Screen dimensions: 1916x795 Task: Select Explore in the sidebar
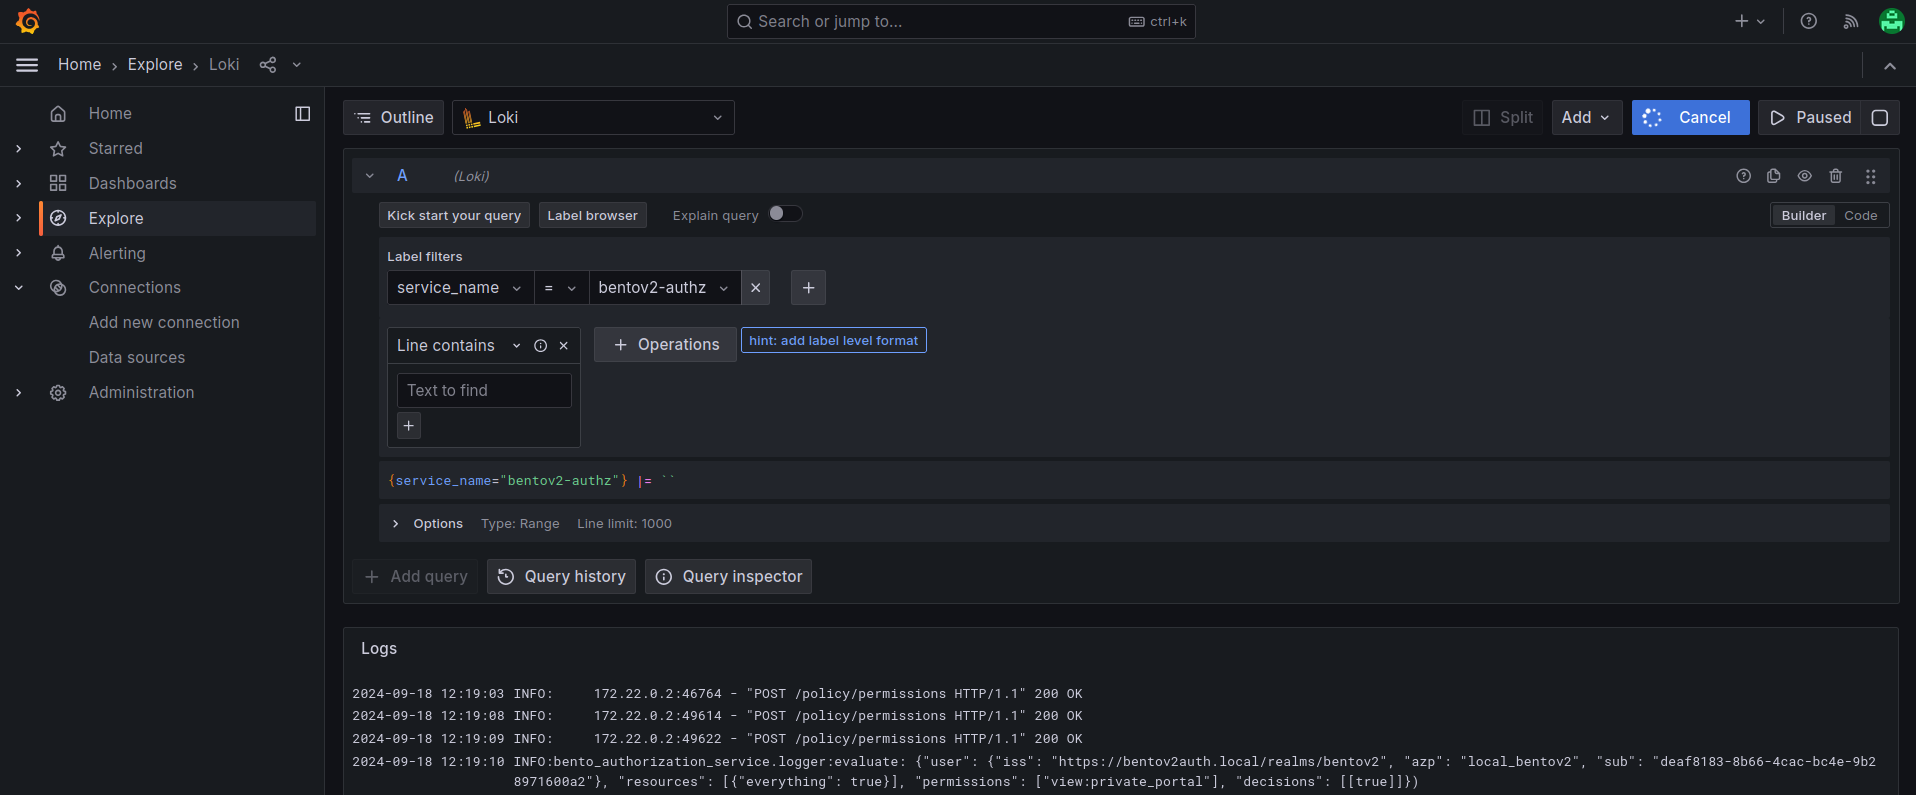(x=116, y=219)
